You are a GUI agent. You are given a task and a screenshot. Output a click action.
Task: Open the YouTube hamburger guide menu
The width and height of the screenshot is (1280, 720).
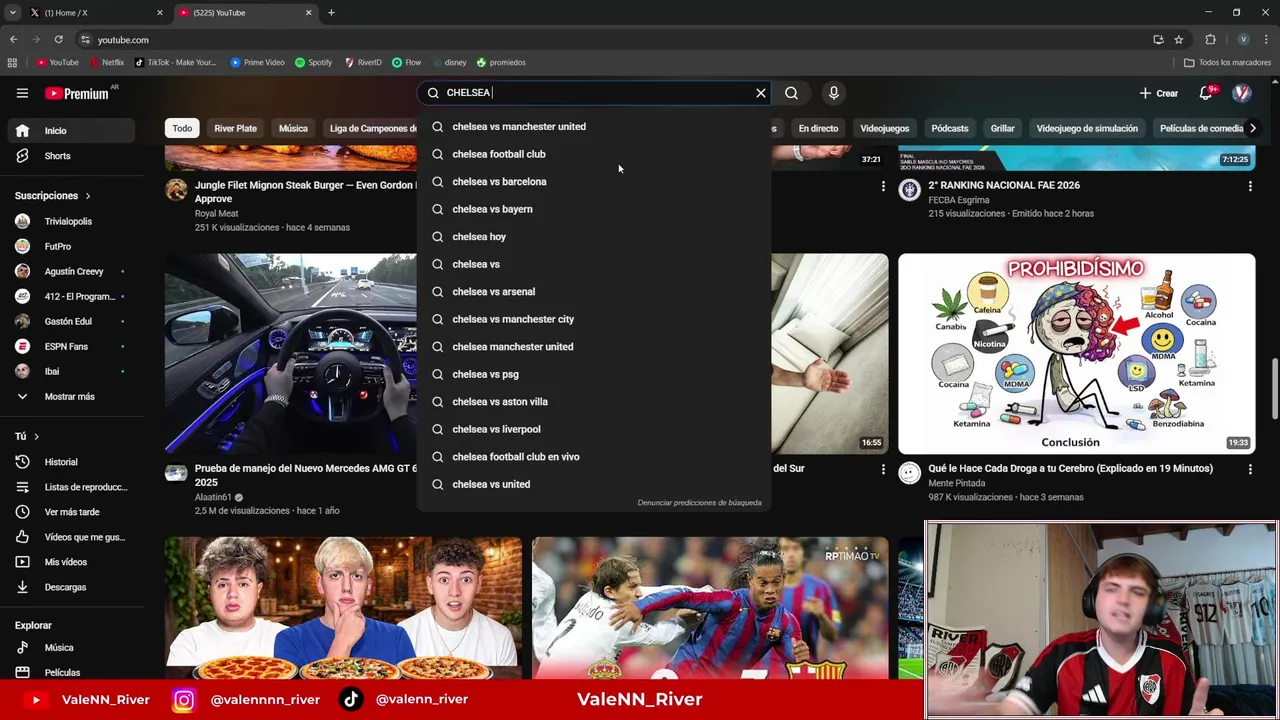click(x=22, y=93)
